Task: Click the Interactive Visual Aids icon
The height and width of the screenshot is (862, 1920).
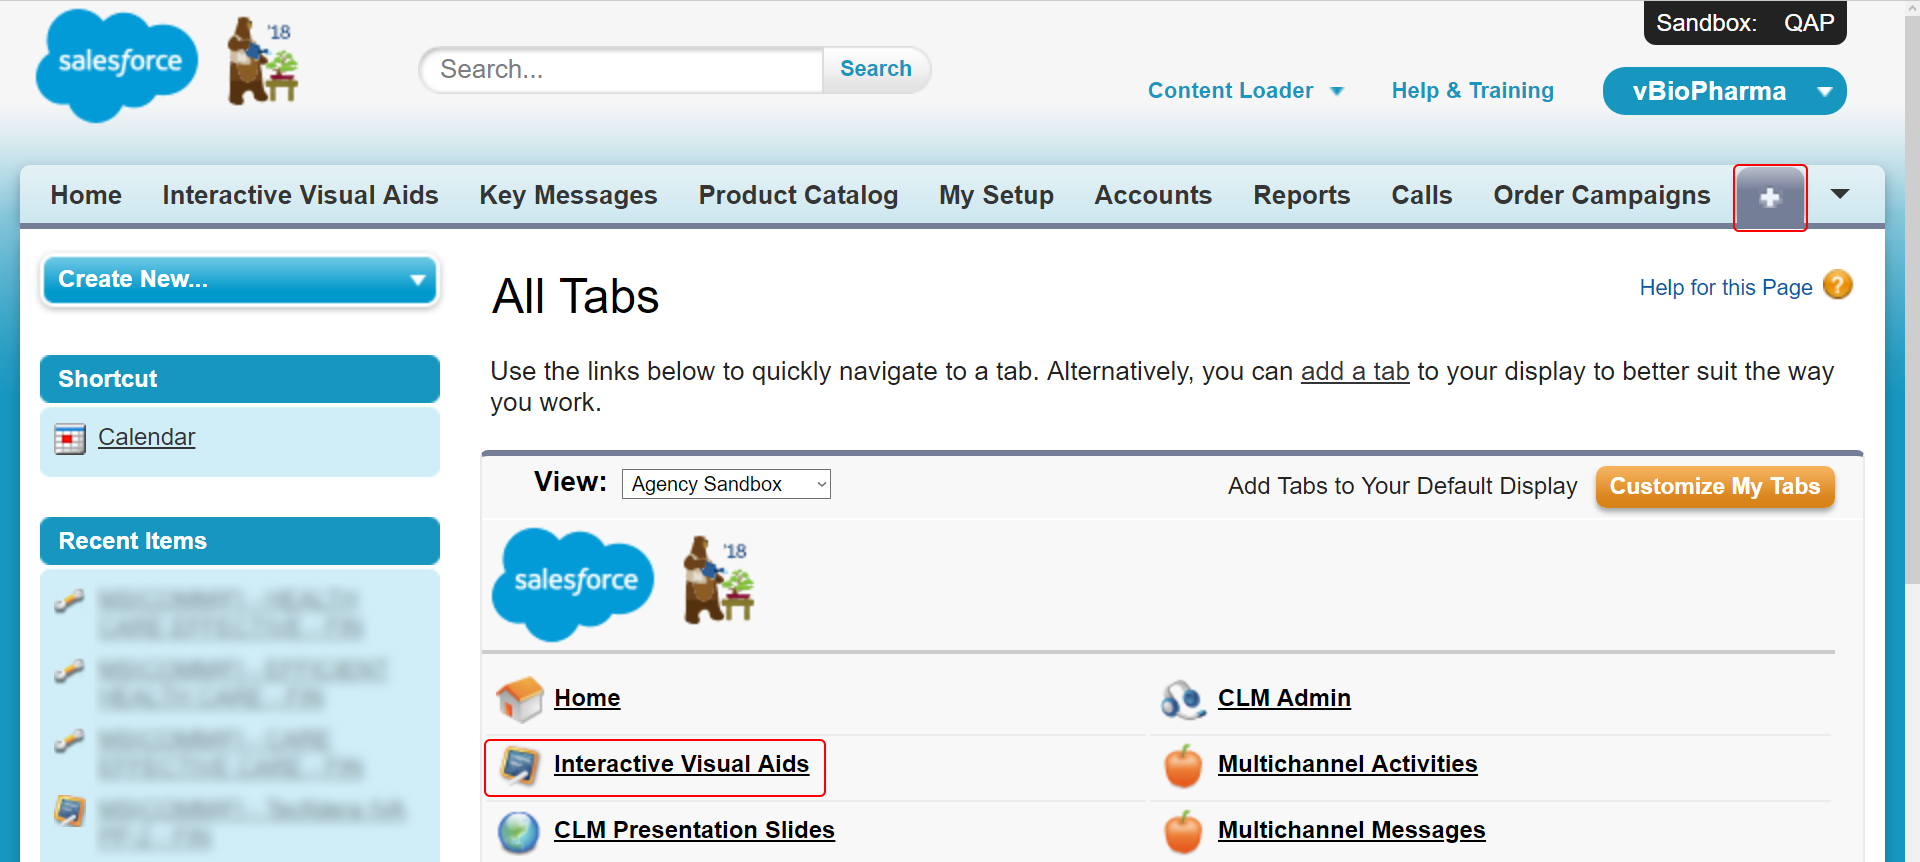Action: [519, 766]
